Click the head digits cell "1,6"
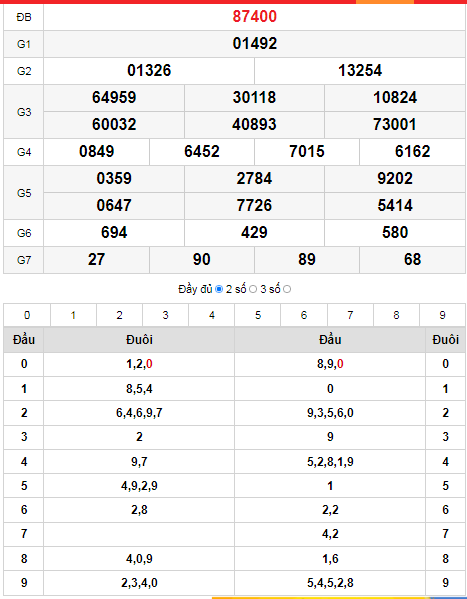 click(330, 559)
